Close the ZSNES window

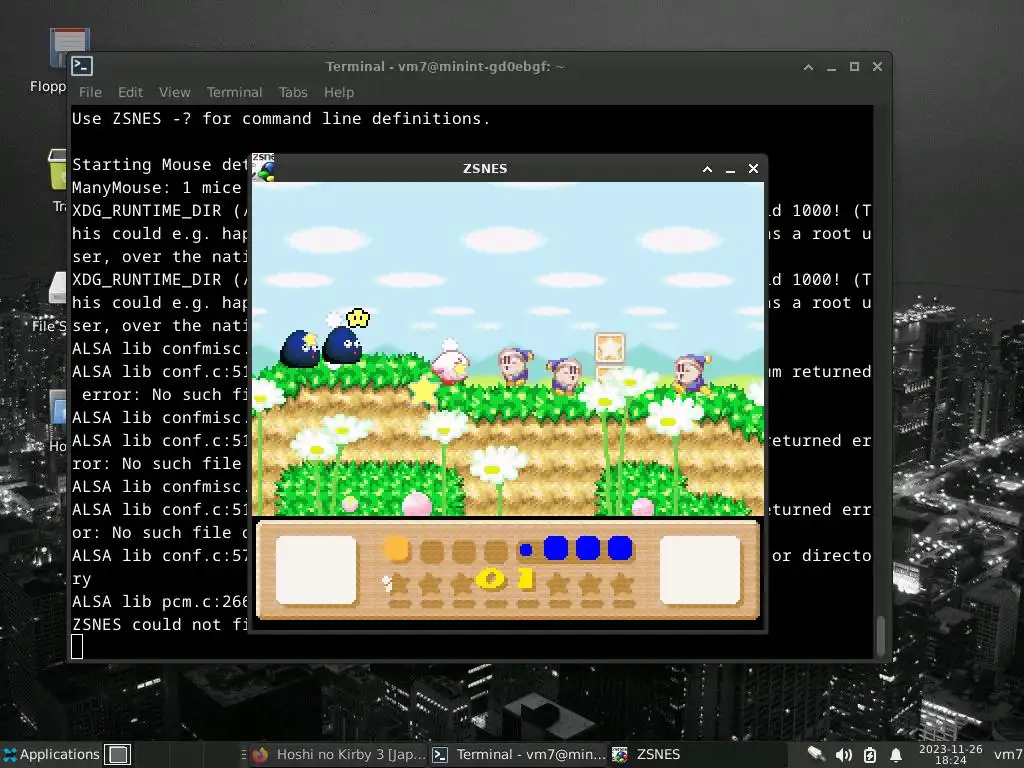tap(753, 168)
